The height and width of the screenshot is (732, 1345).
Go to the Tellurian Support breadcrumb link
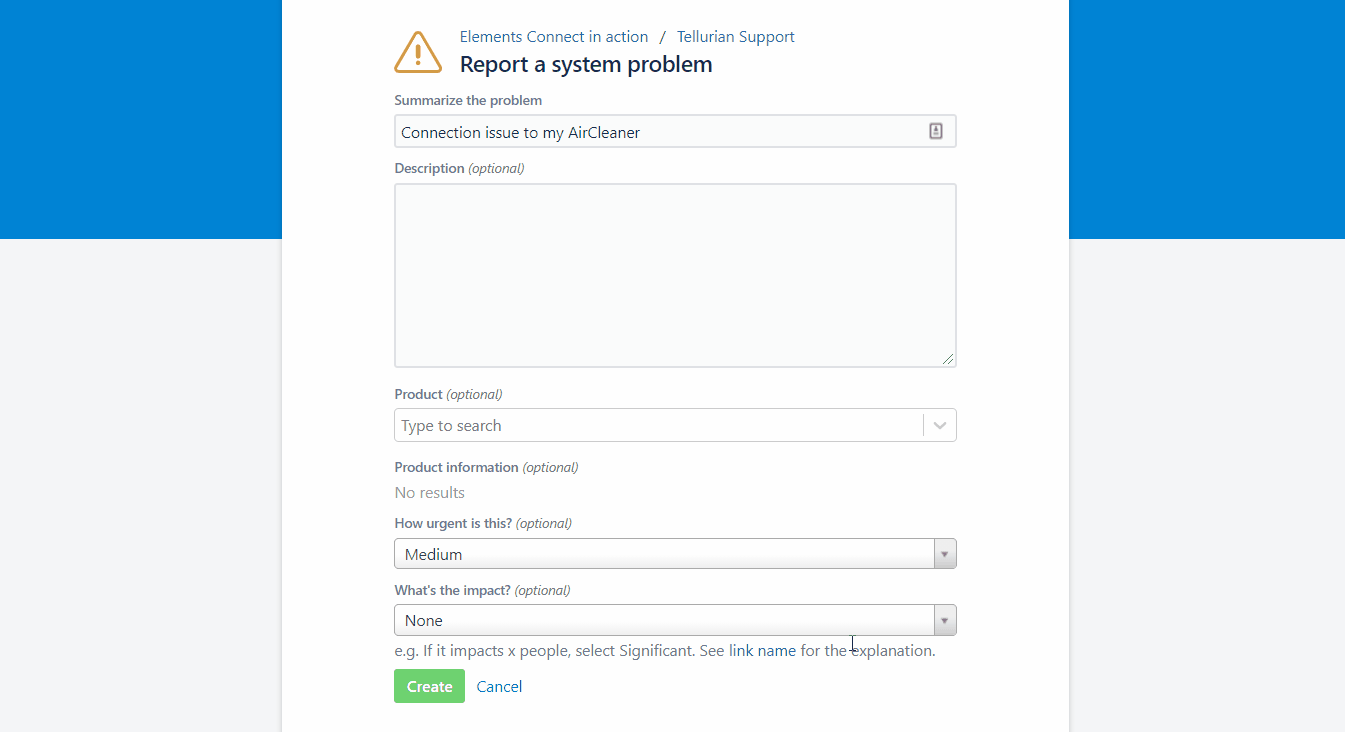(735, 37)
